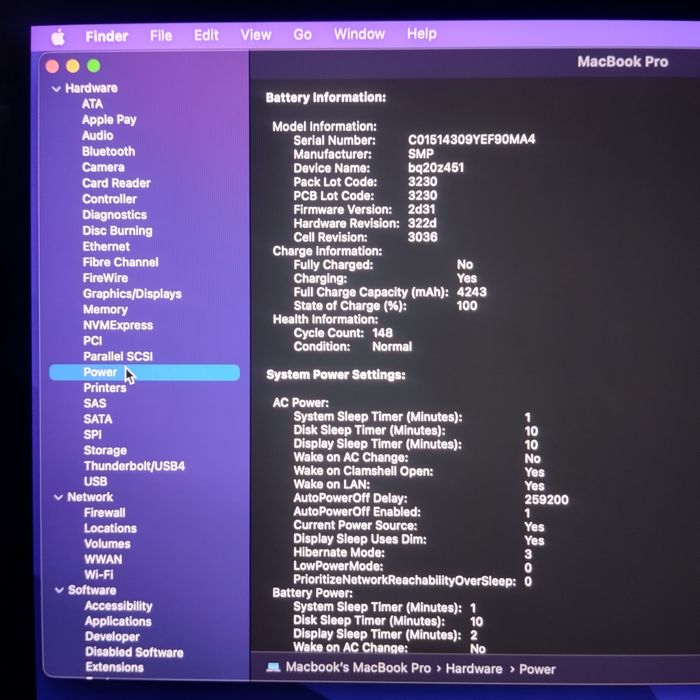Viewport: 700px width, 700px height.
Task: Select the highlighted Power row
Action: click(x=144, y=372)
